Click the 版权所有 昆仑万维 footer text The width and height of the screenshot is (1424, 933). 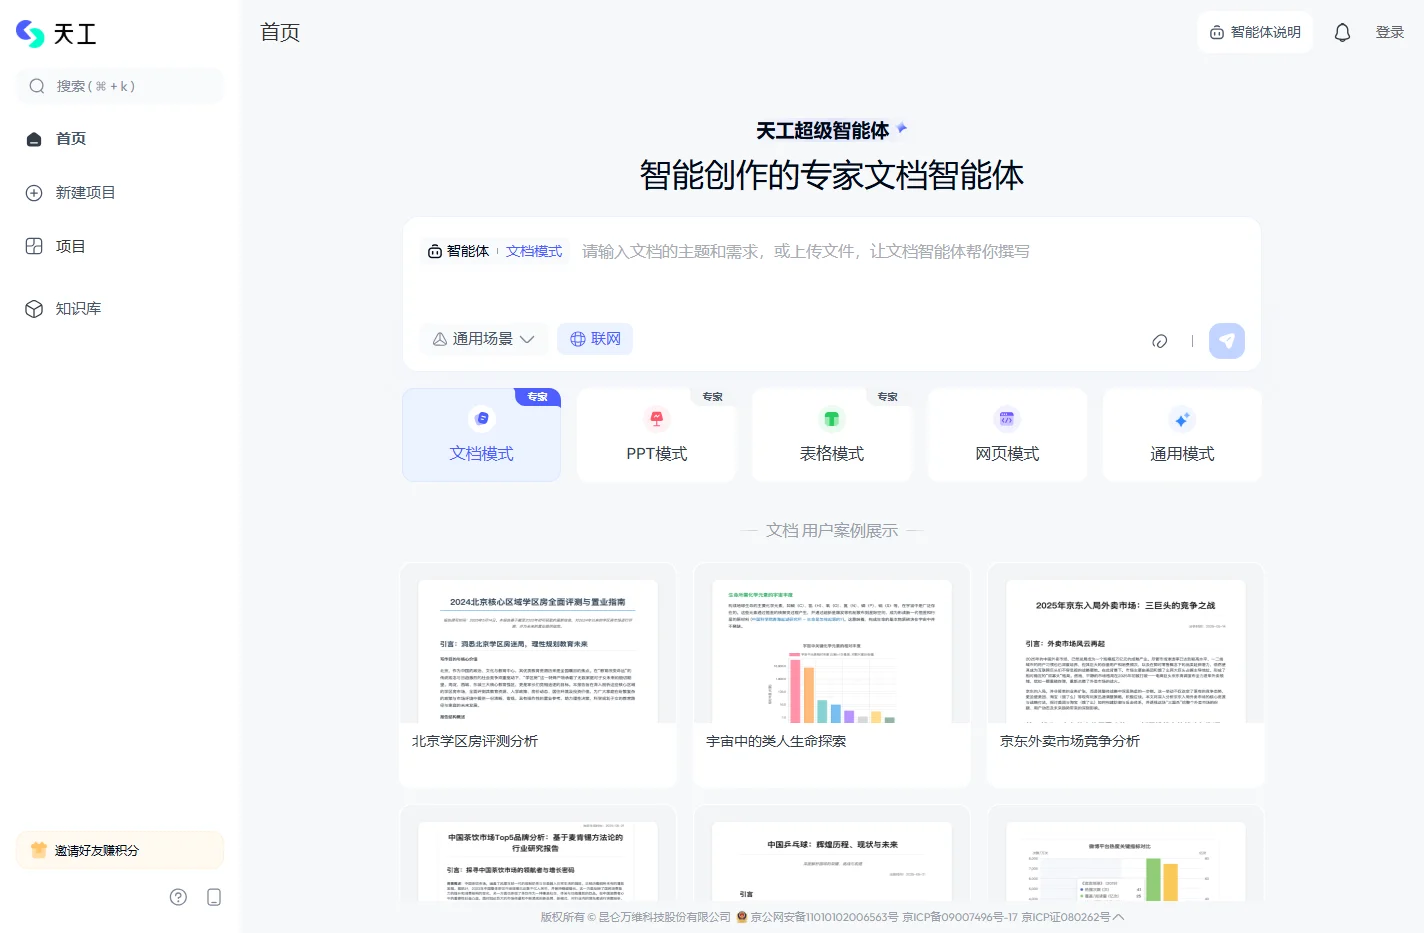pos(636,917)
